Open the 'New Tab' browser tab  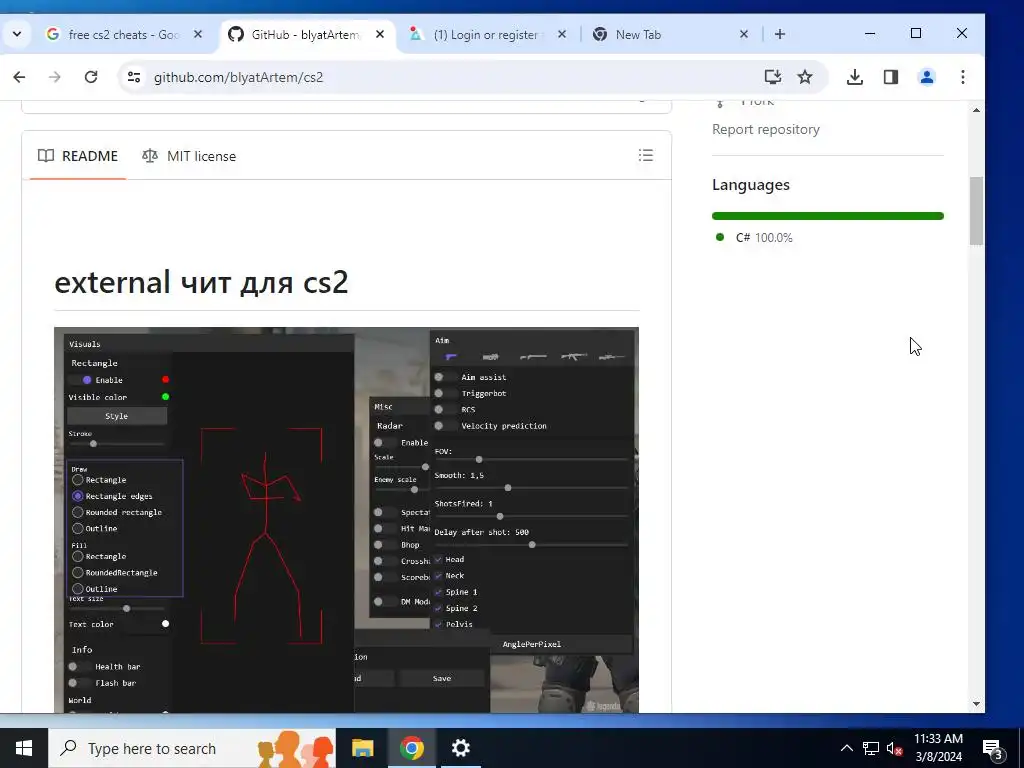[x=669, y=34]
